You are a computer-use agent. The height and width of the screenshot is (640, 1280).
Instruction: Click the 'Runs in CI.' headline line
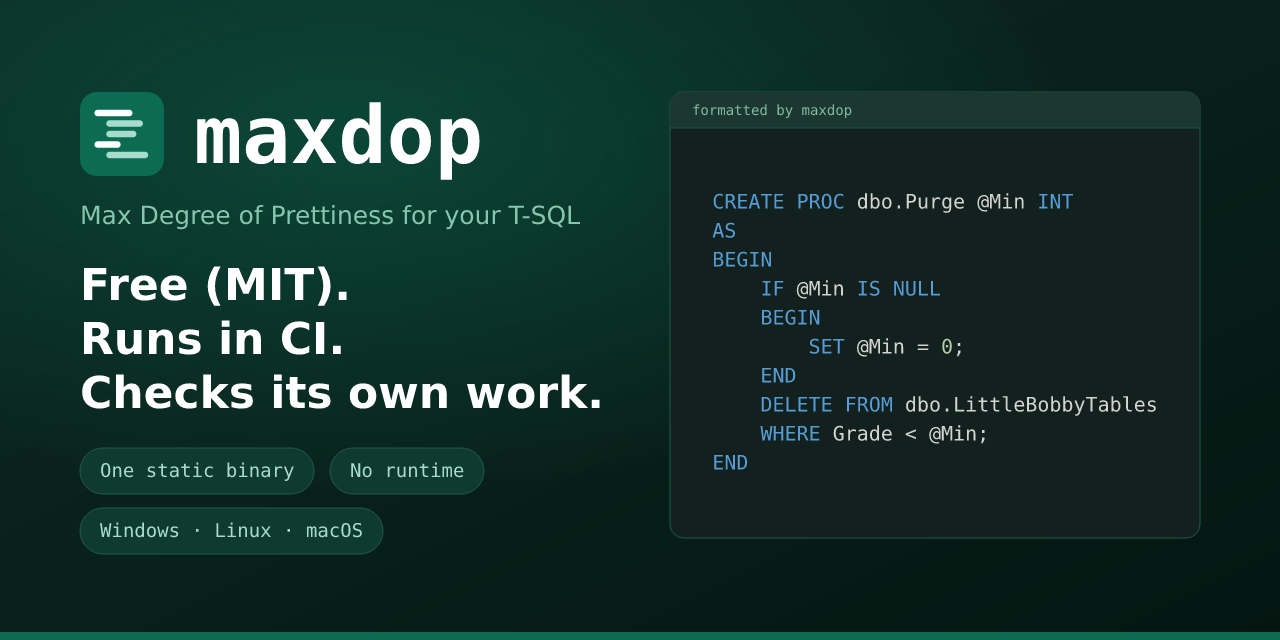point(212,339)
